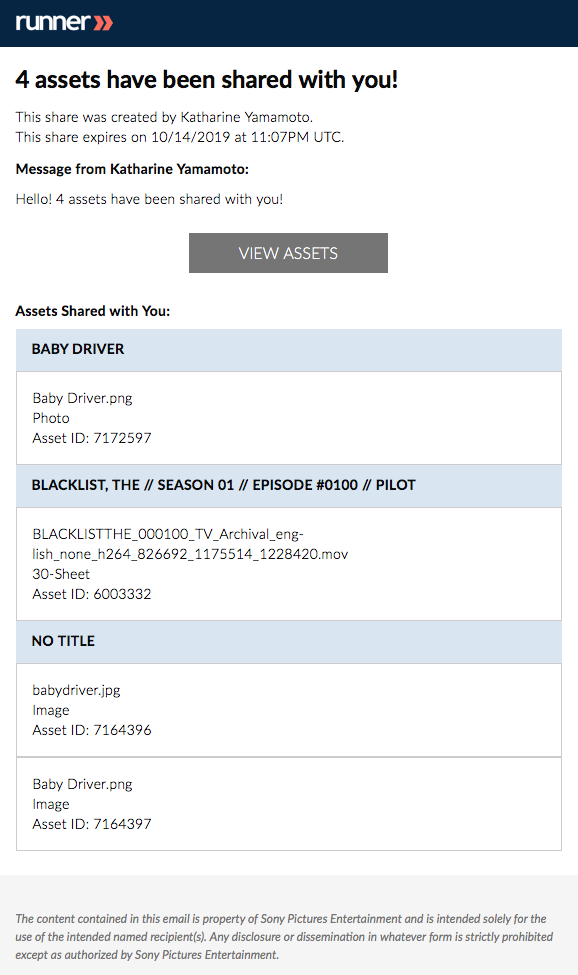578x975 pixels.
Task: Click the red double-chevron logo mark
Action: [103, 23]
